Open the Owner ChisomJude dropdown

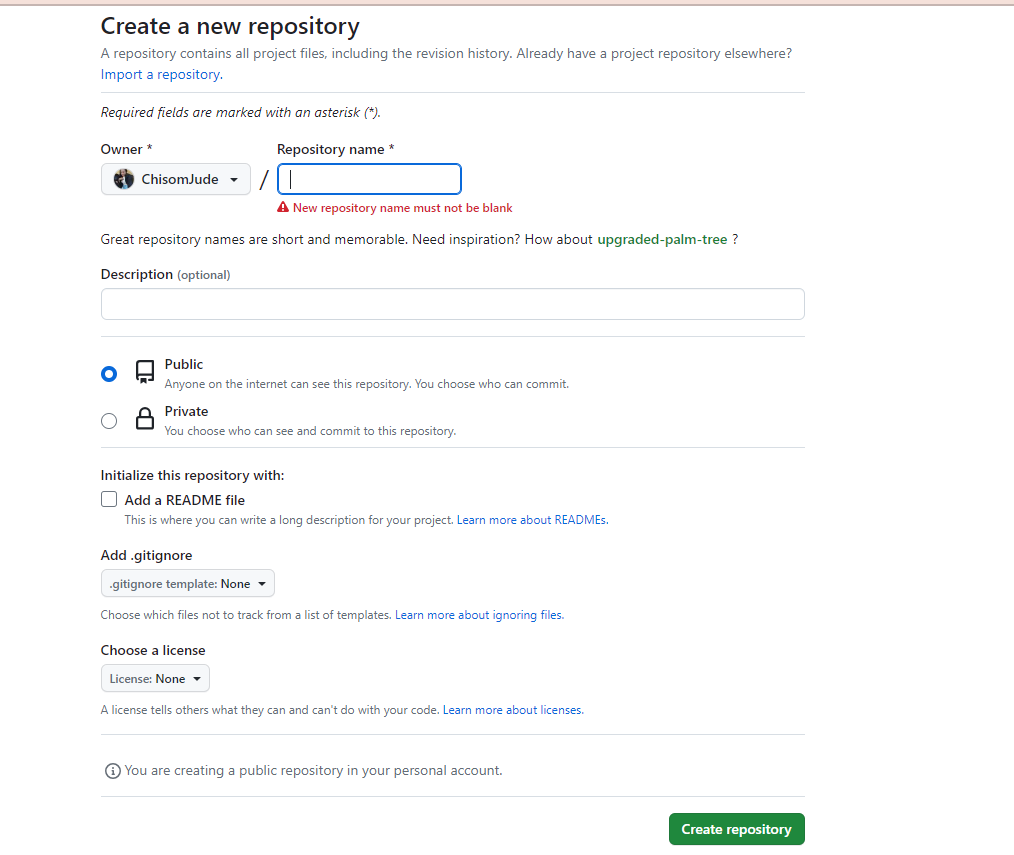click(176, 180)
